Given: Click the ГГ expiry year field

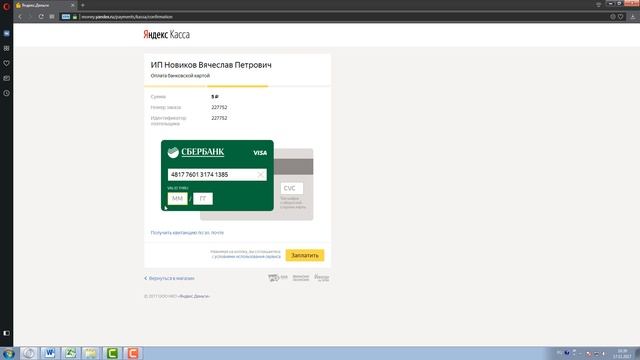Looking at the screenshot, I should coord(203,198).
